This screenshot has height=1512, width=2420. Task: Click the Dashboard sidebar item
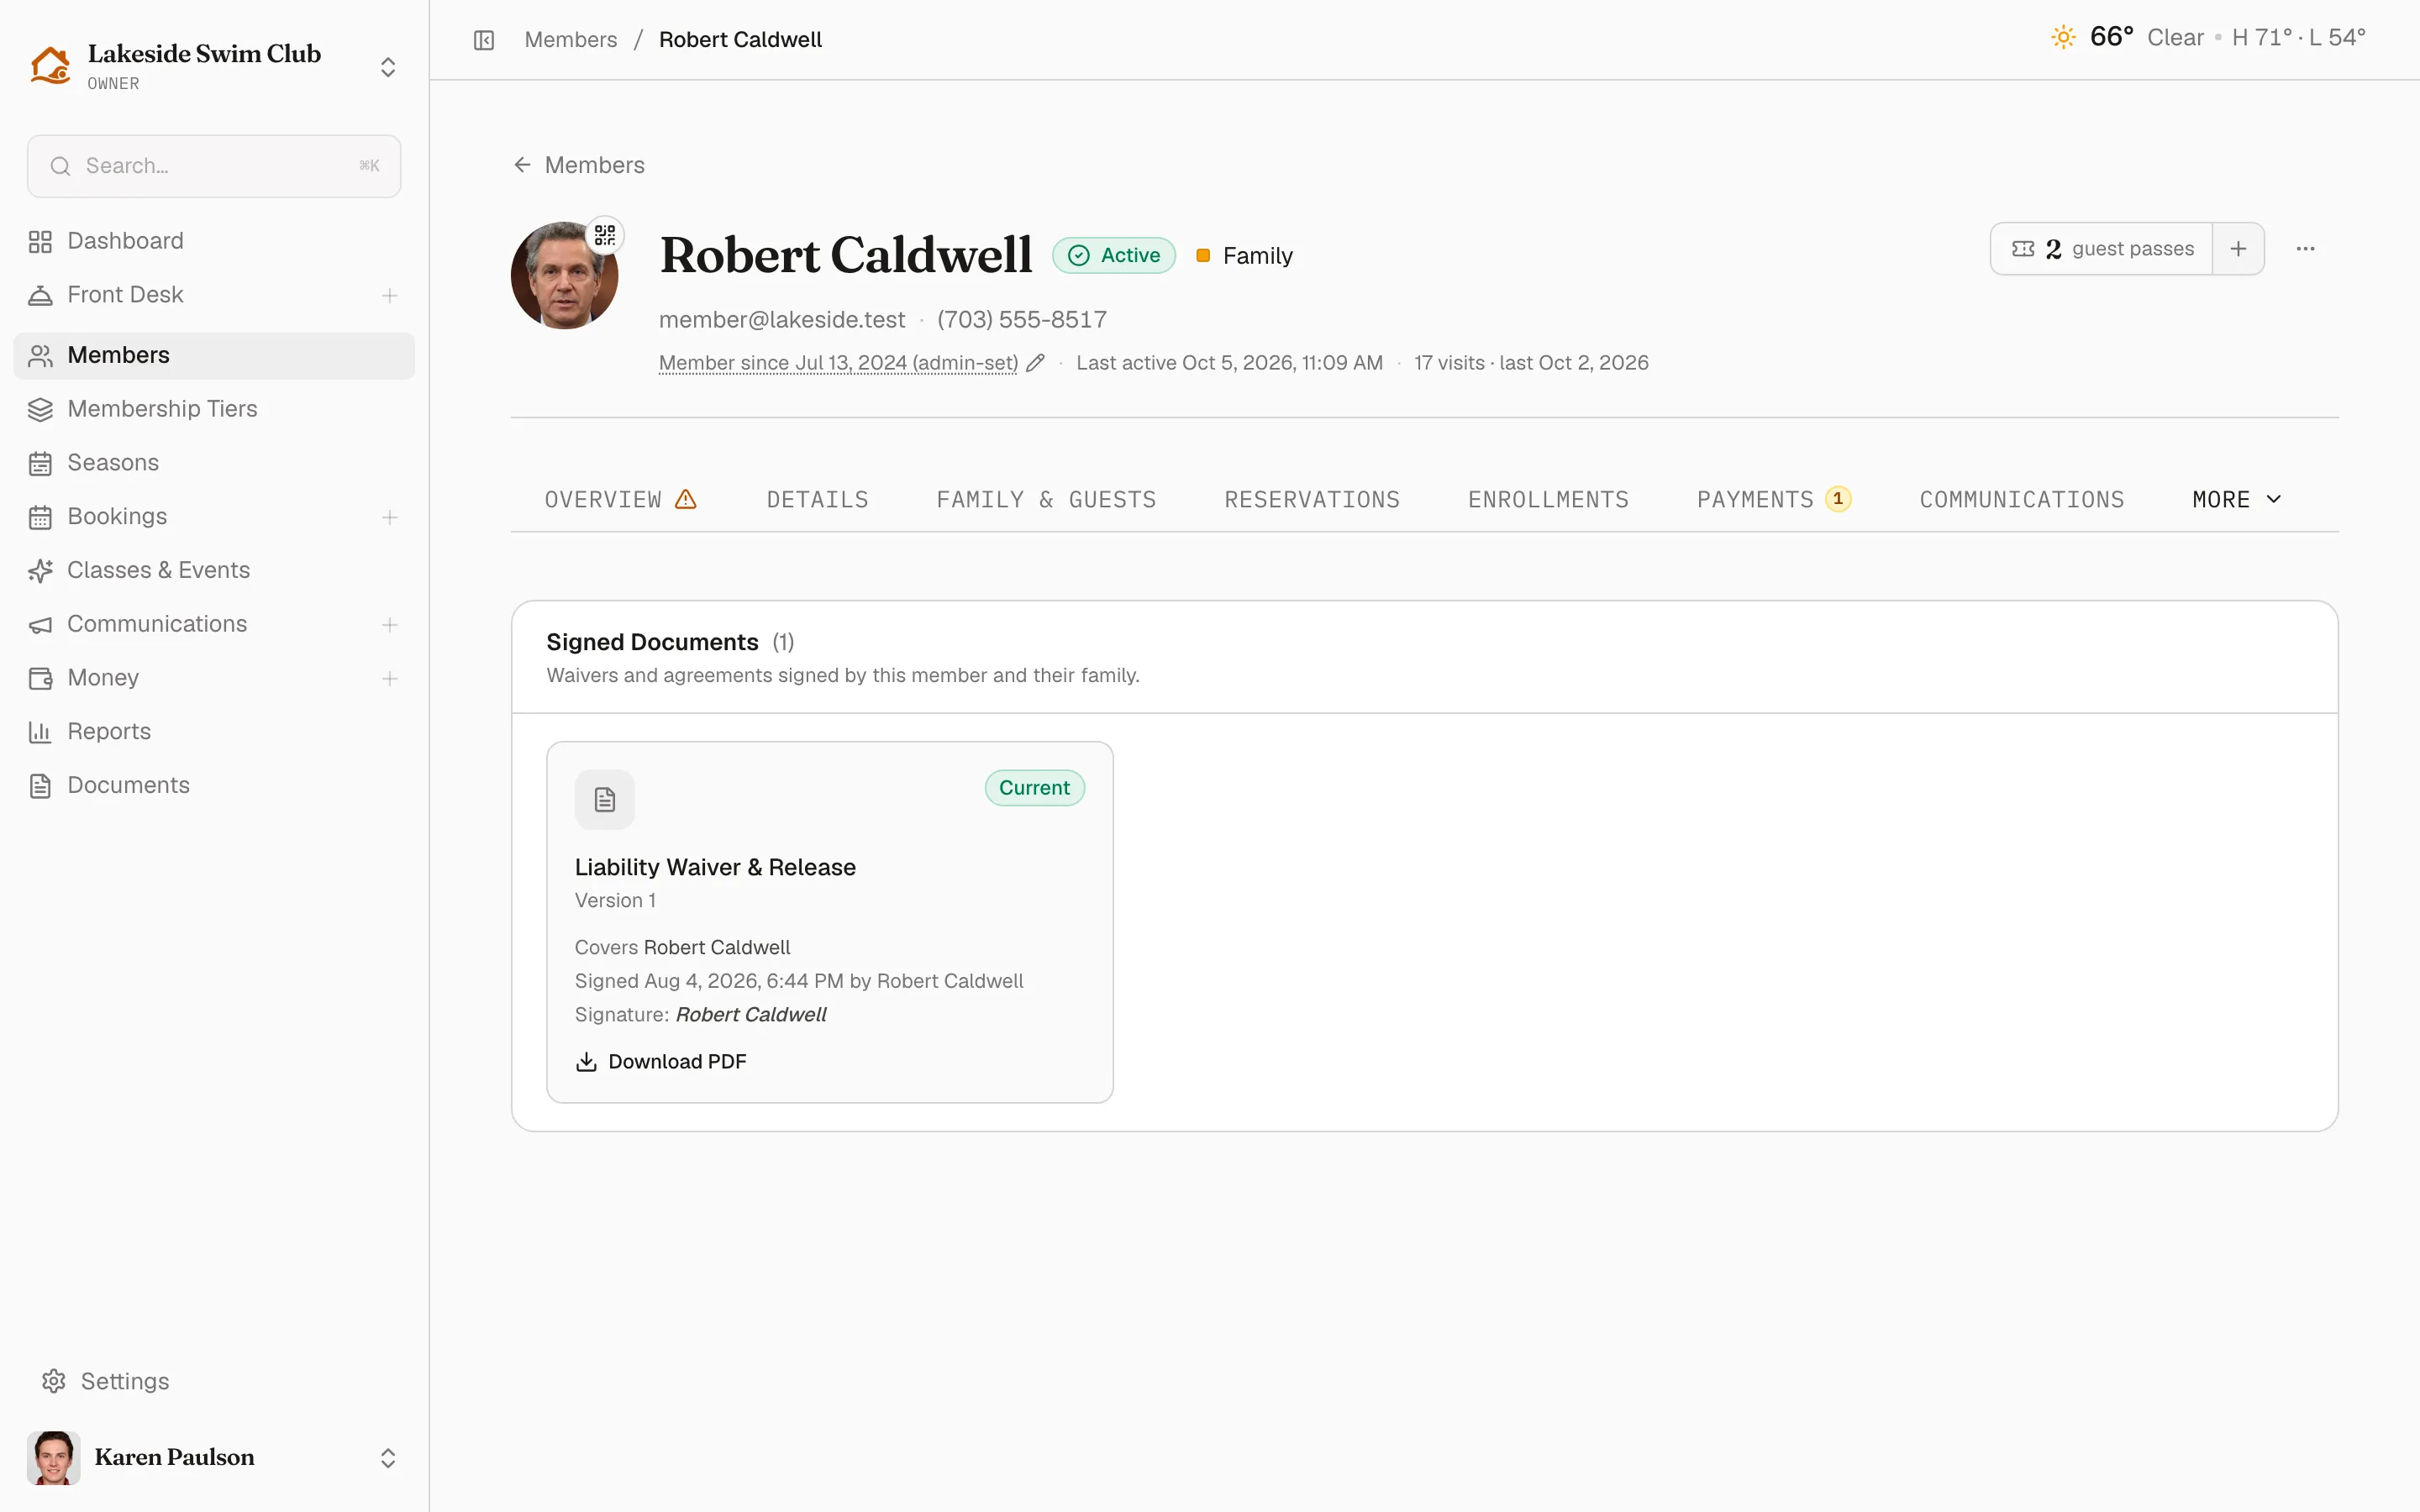click(x=214, y=241)
